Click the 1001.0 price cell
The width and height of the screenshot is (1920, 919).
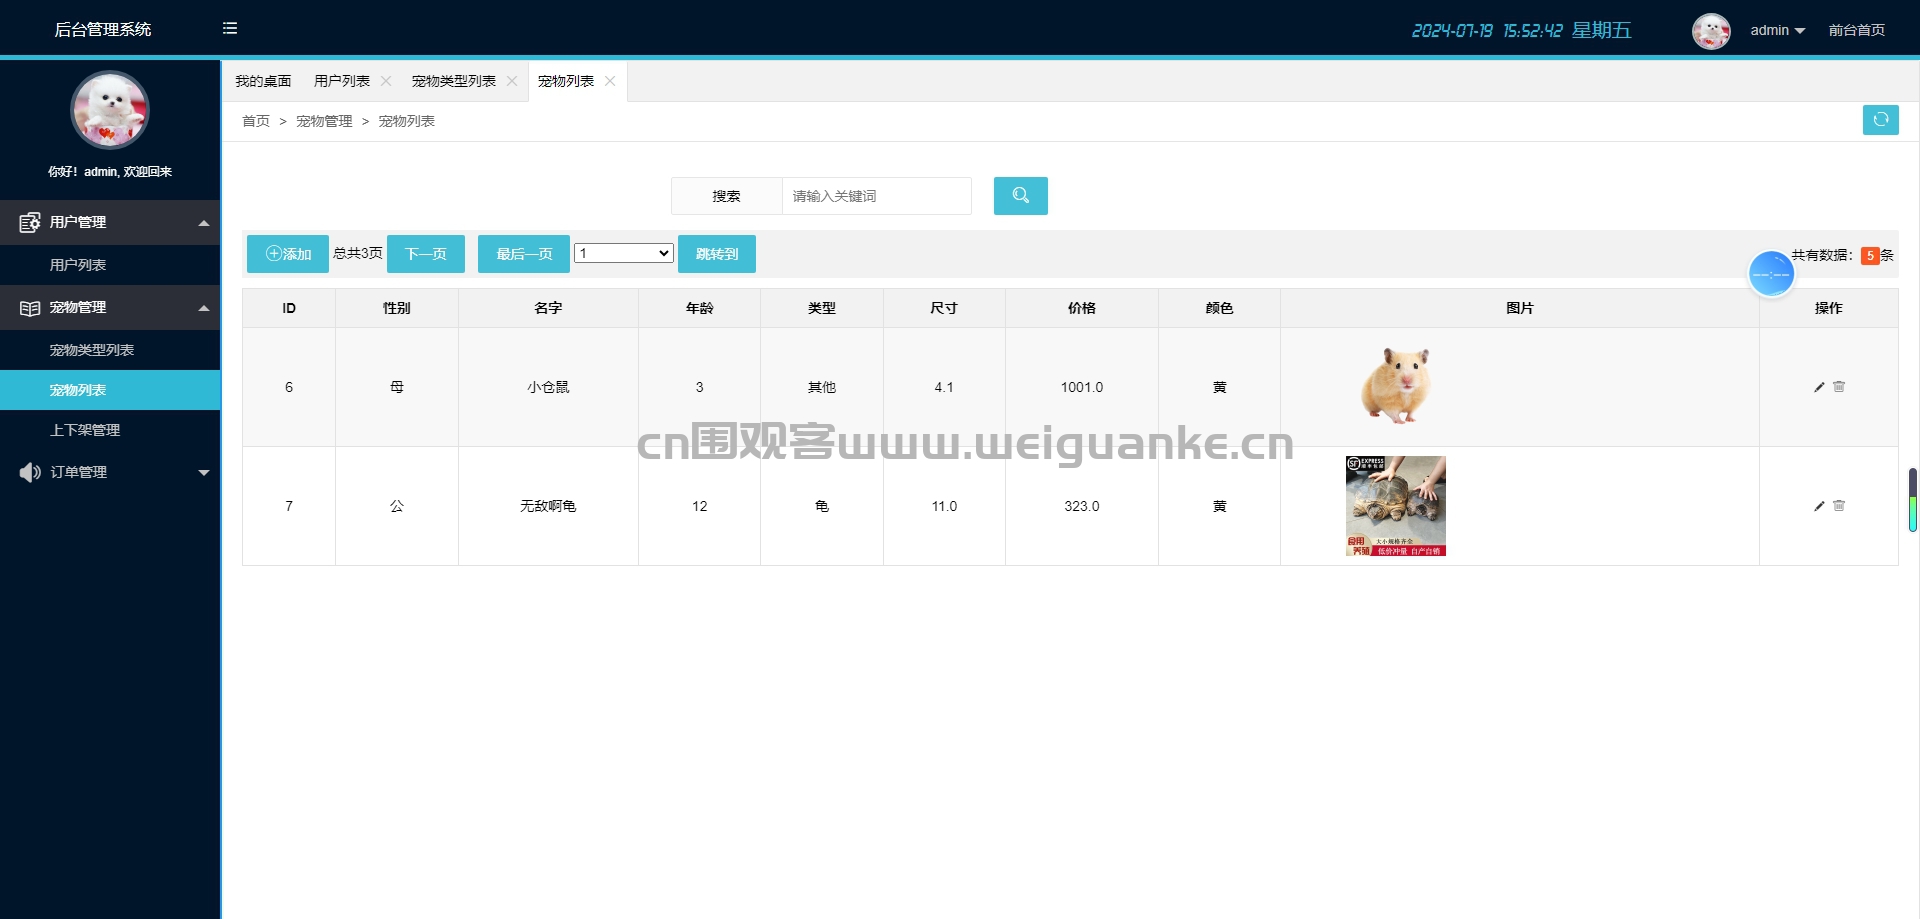click(1082, 387)
